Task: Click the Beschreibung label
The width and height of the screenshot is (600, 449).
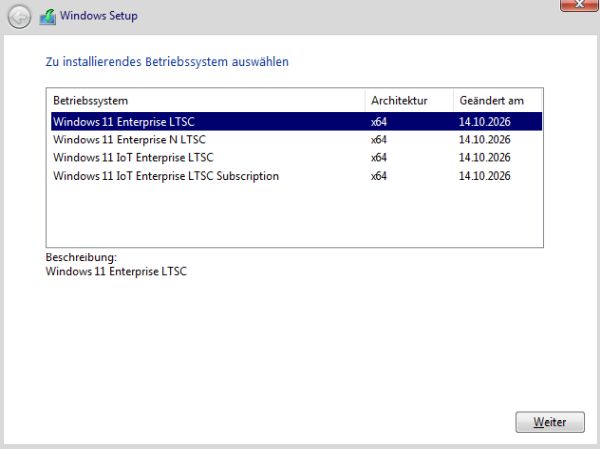Action: pyautogui.click(x=81, y=257)
